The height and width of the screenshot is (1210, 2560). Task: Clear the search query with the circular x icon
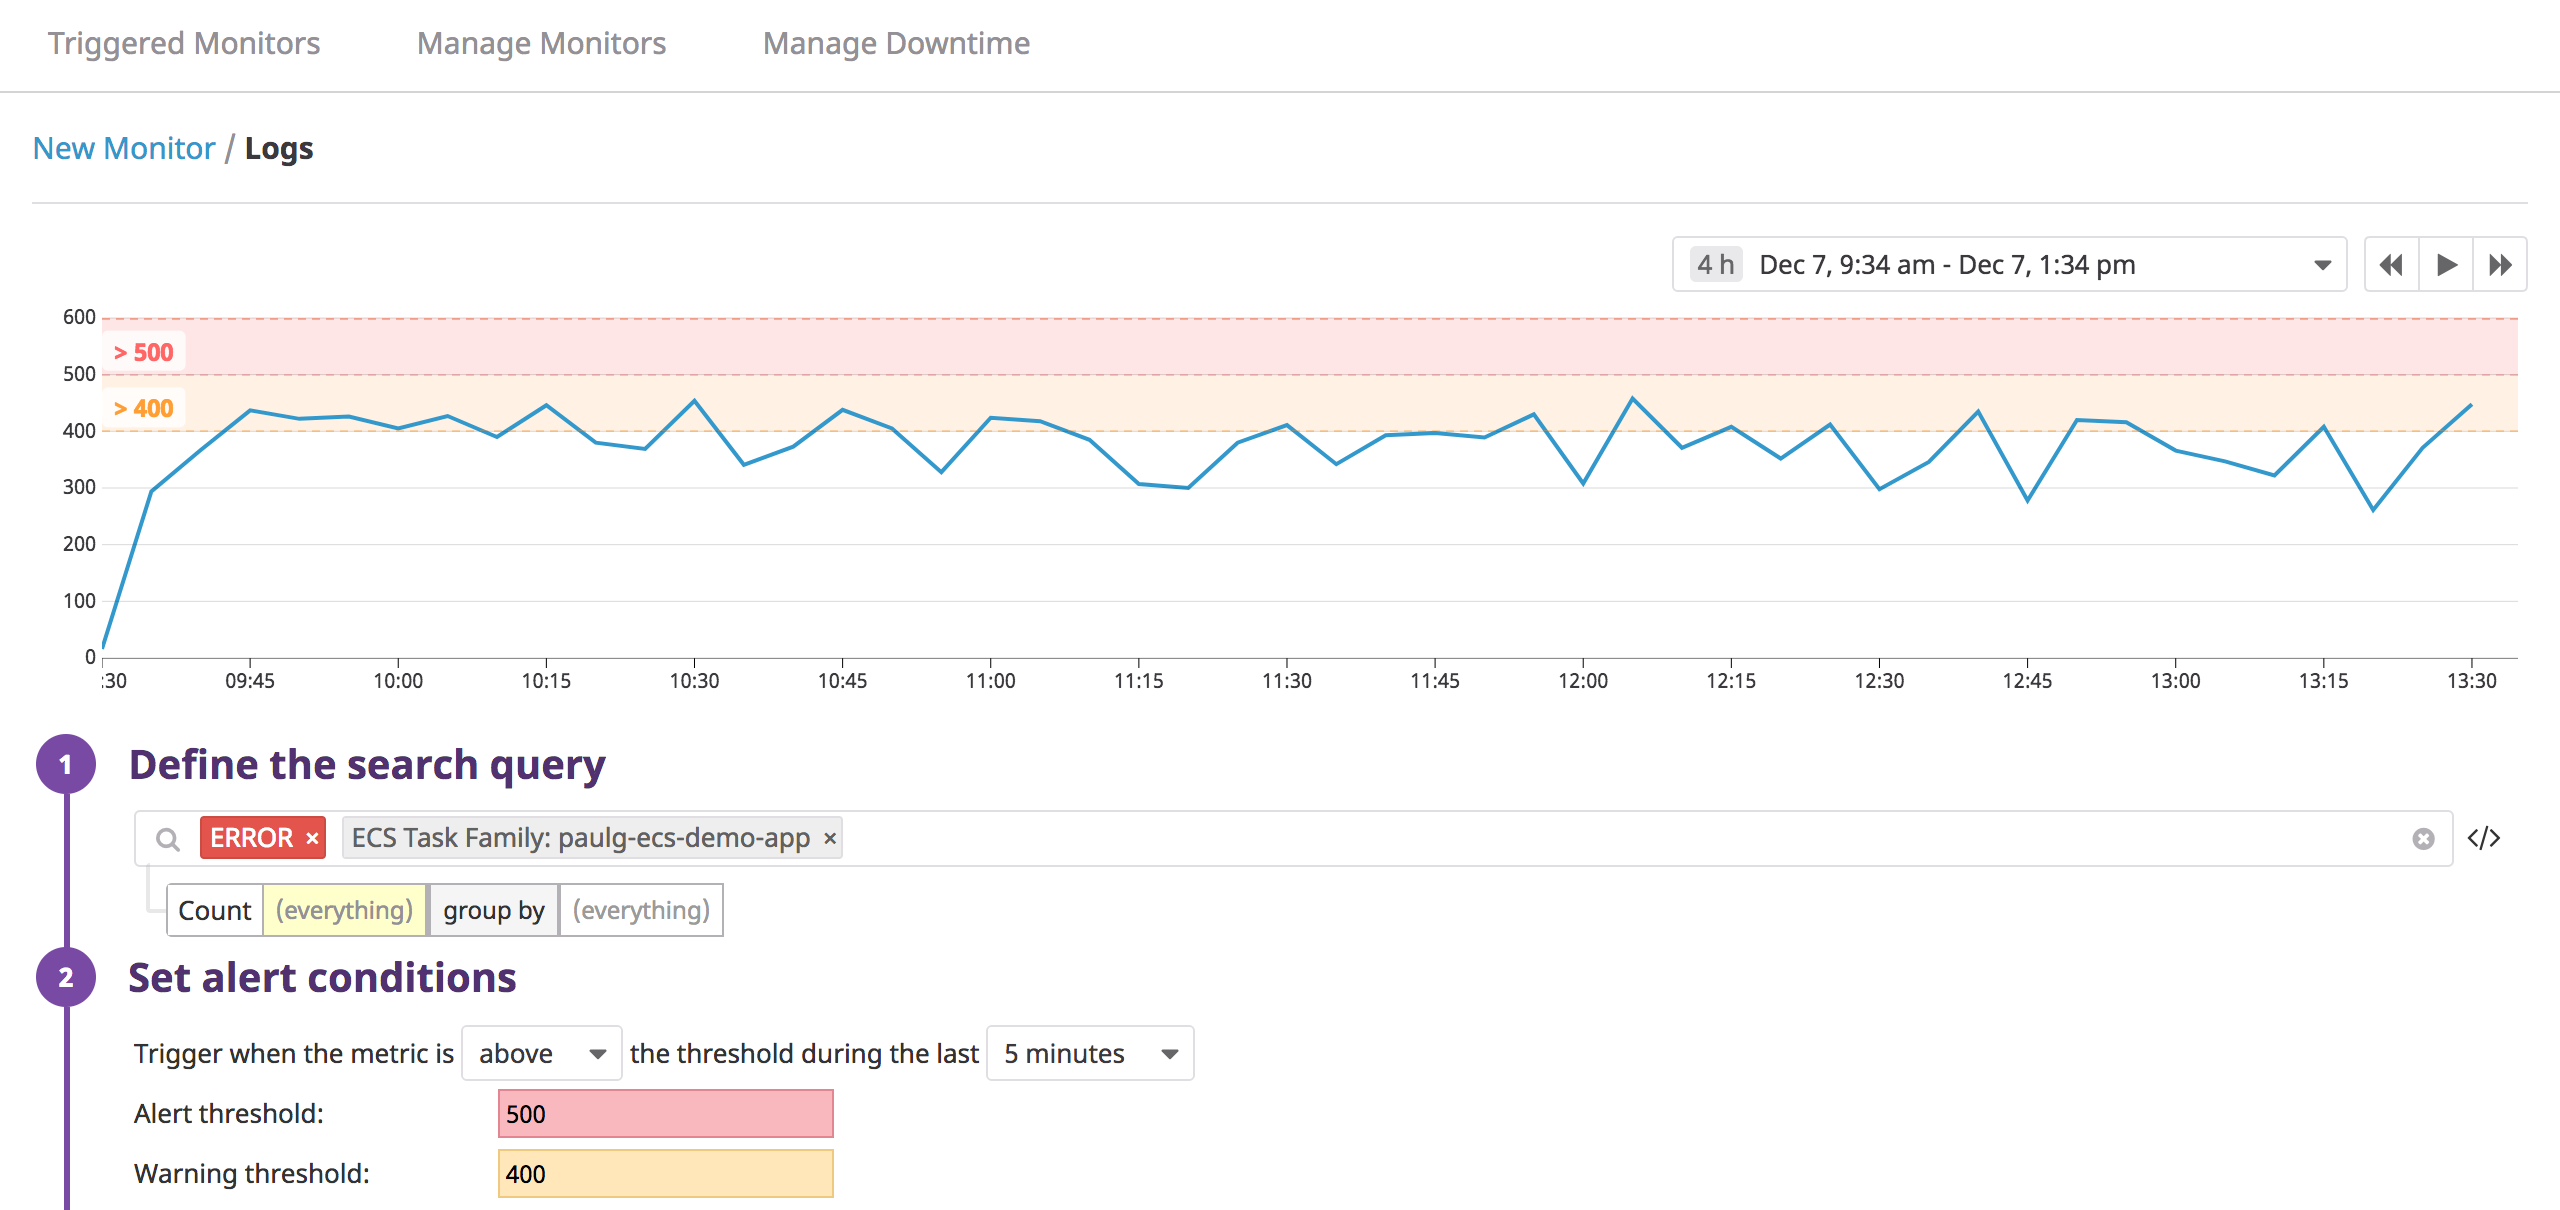pos(2423,838)
